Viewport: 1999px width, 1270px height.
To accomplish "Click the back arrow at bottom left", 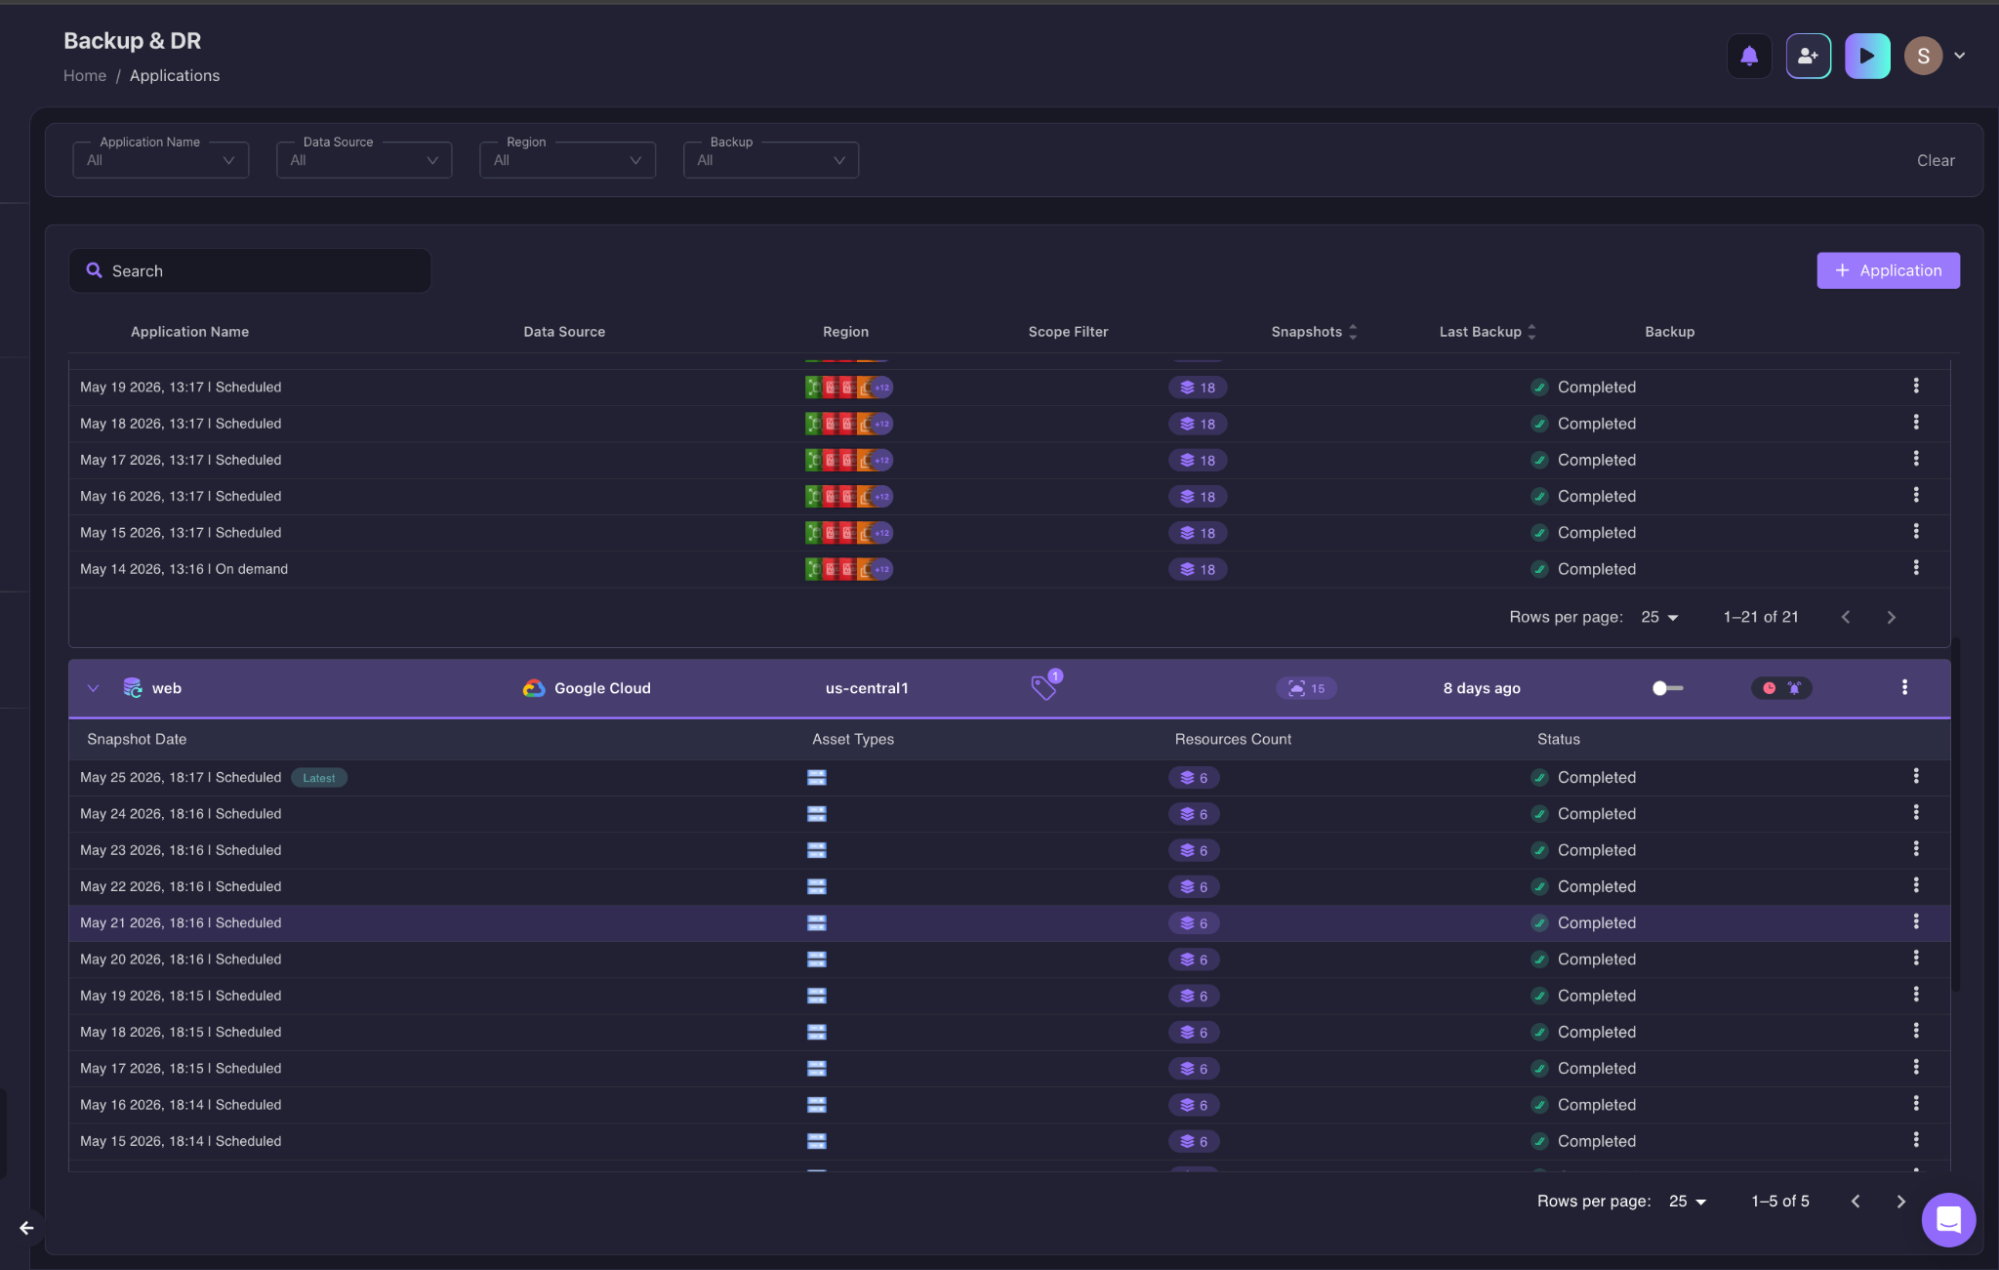I will [x=27, y=1228].
